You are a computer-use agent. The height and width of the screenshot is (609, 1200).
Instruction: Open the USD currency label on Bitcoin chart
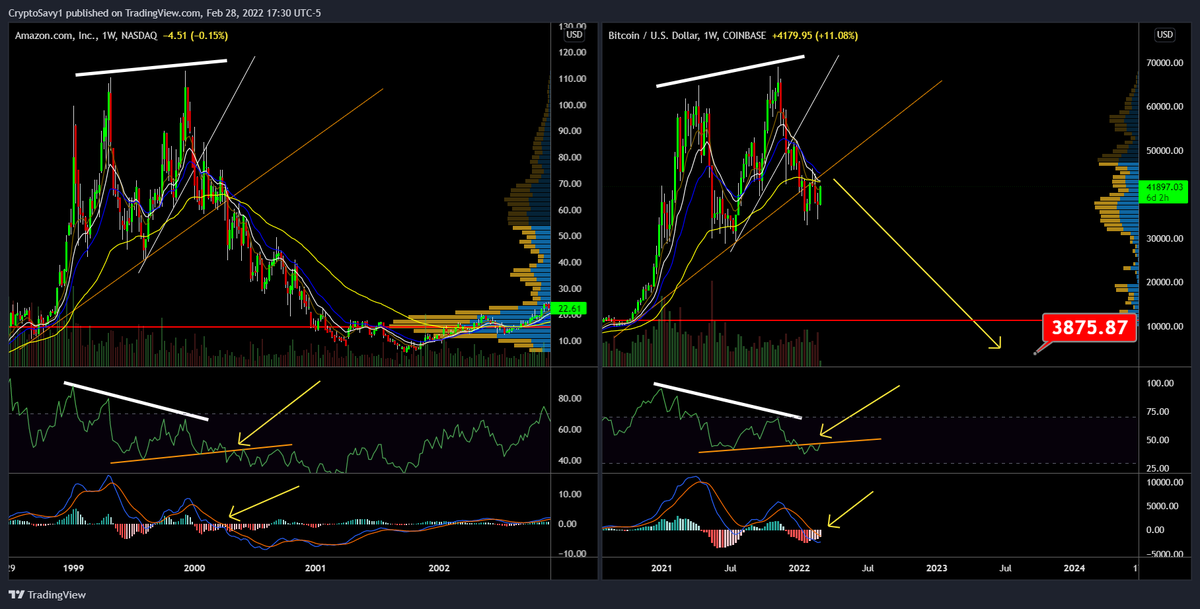1165,35
